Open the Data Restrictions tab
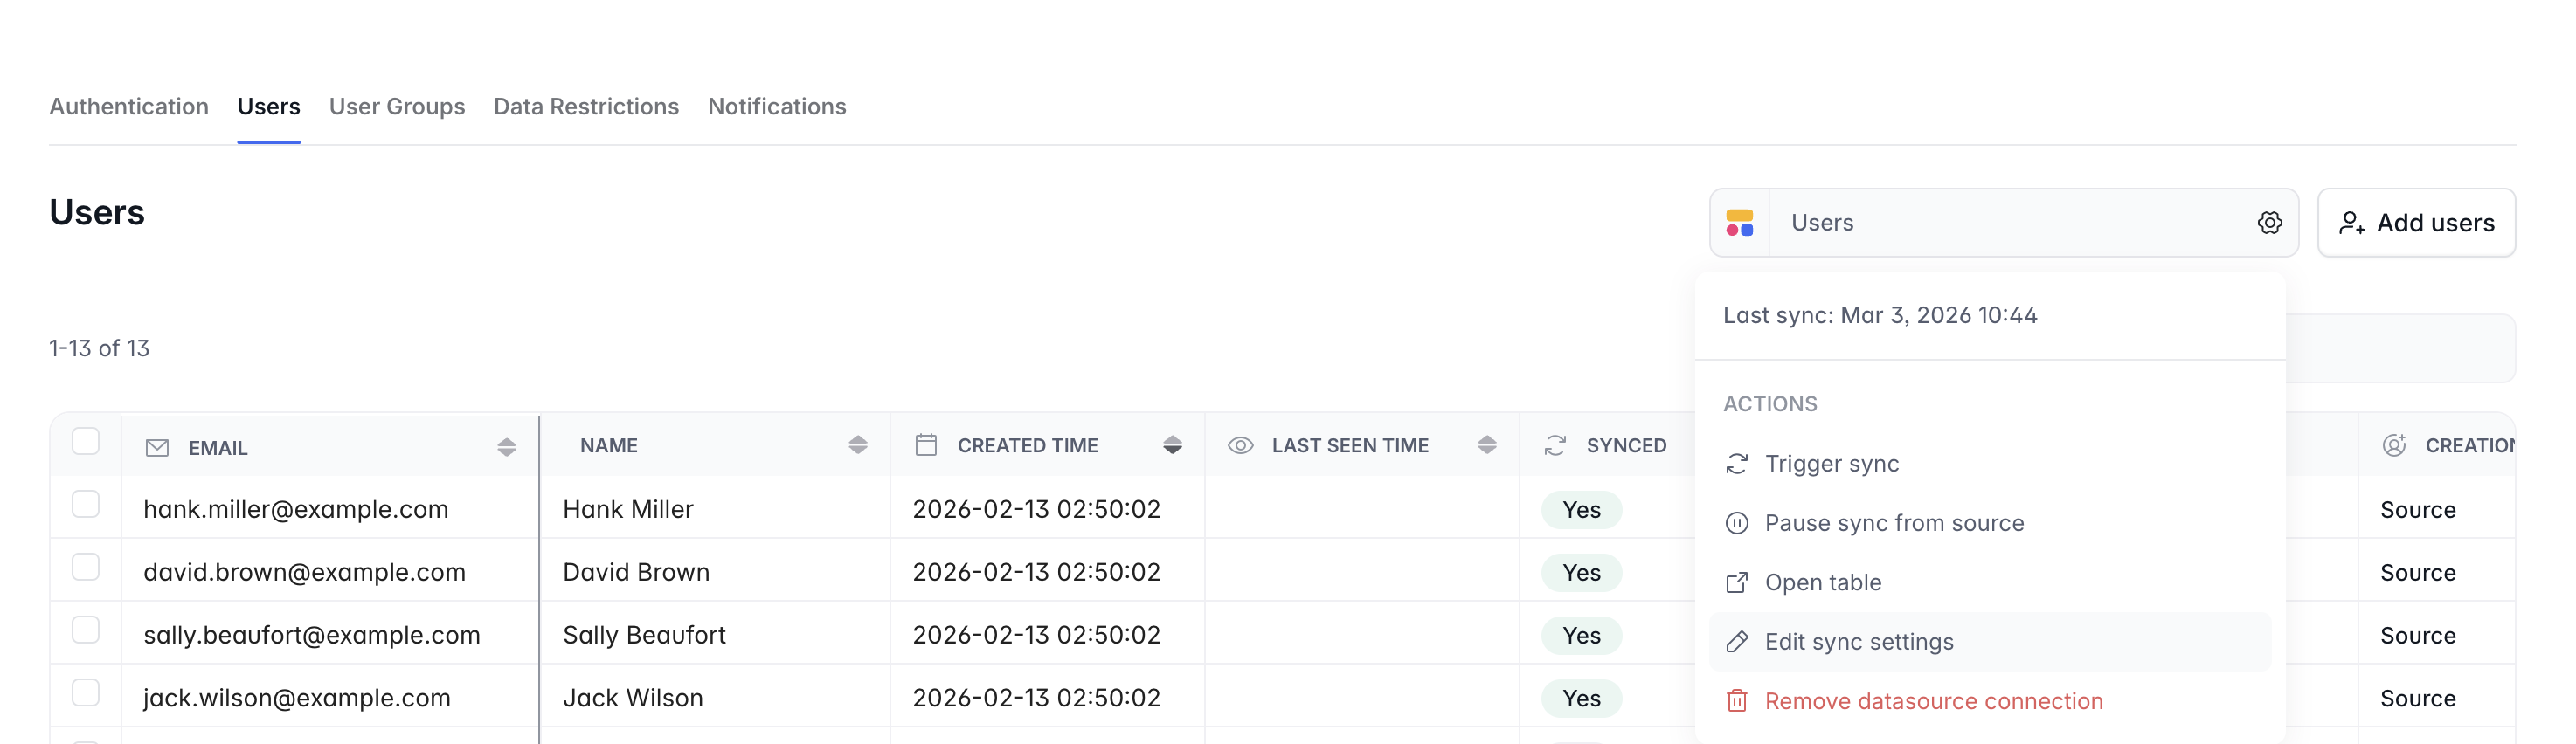The height and width of the screenshot is (744, 2576). 586,107
